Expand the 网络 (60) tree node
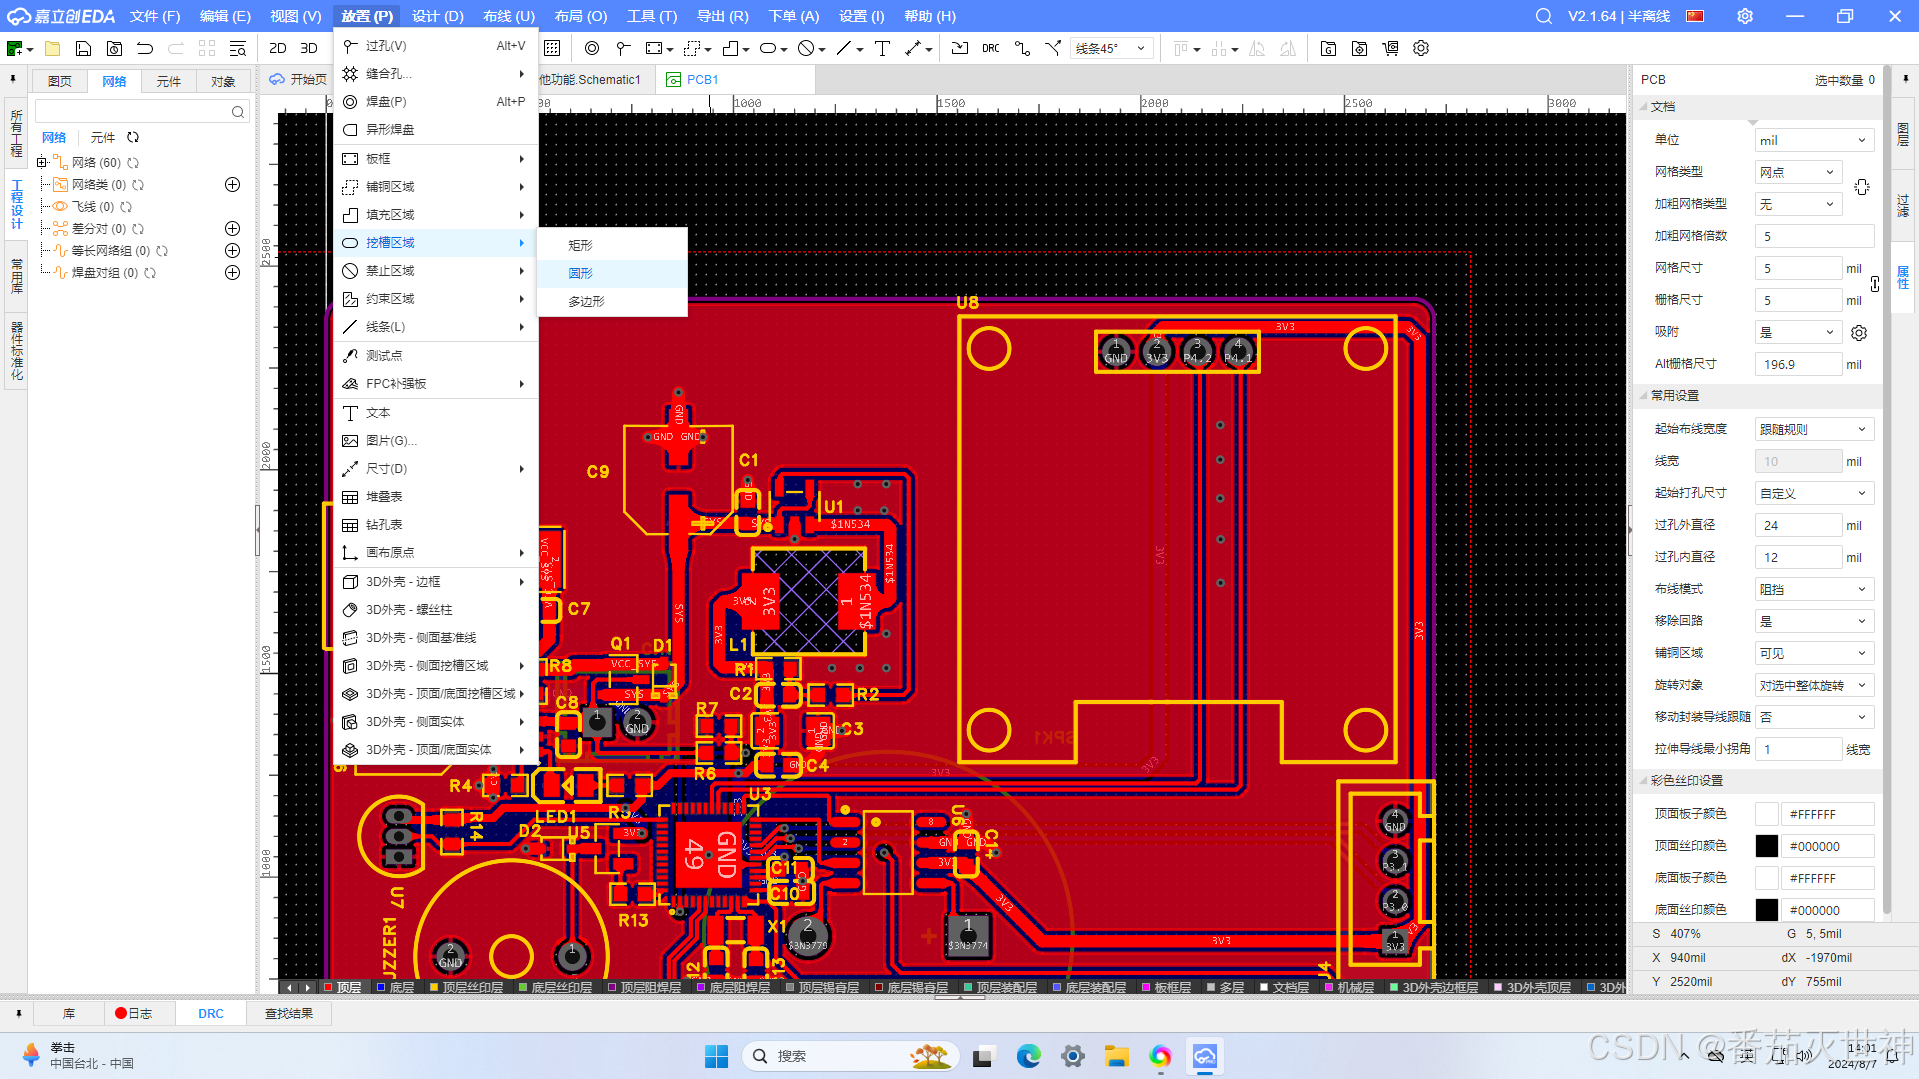Screen dimensions: 1919x1079 [42, 162]
